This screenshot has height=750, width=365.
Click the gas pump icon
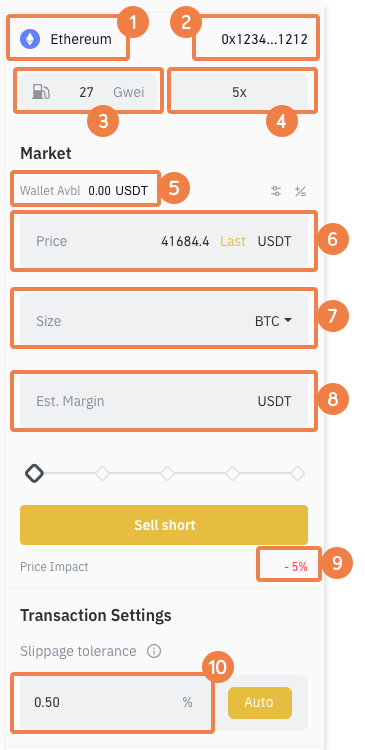click(x=41, y=91)
